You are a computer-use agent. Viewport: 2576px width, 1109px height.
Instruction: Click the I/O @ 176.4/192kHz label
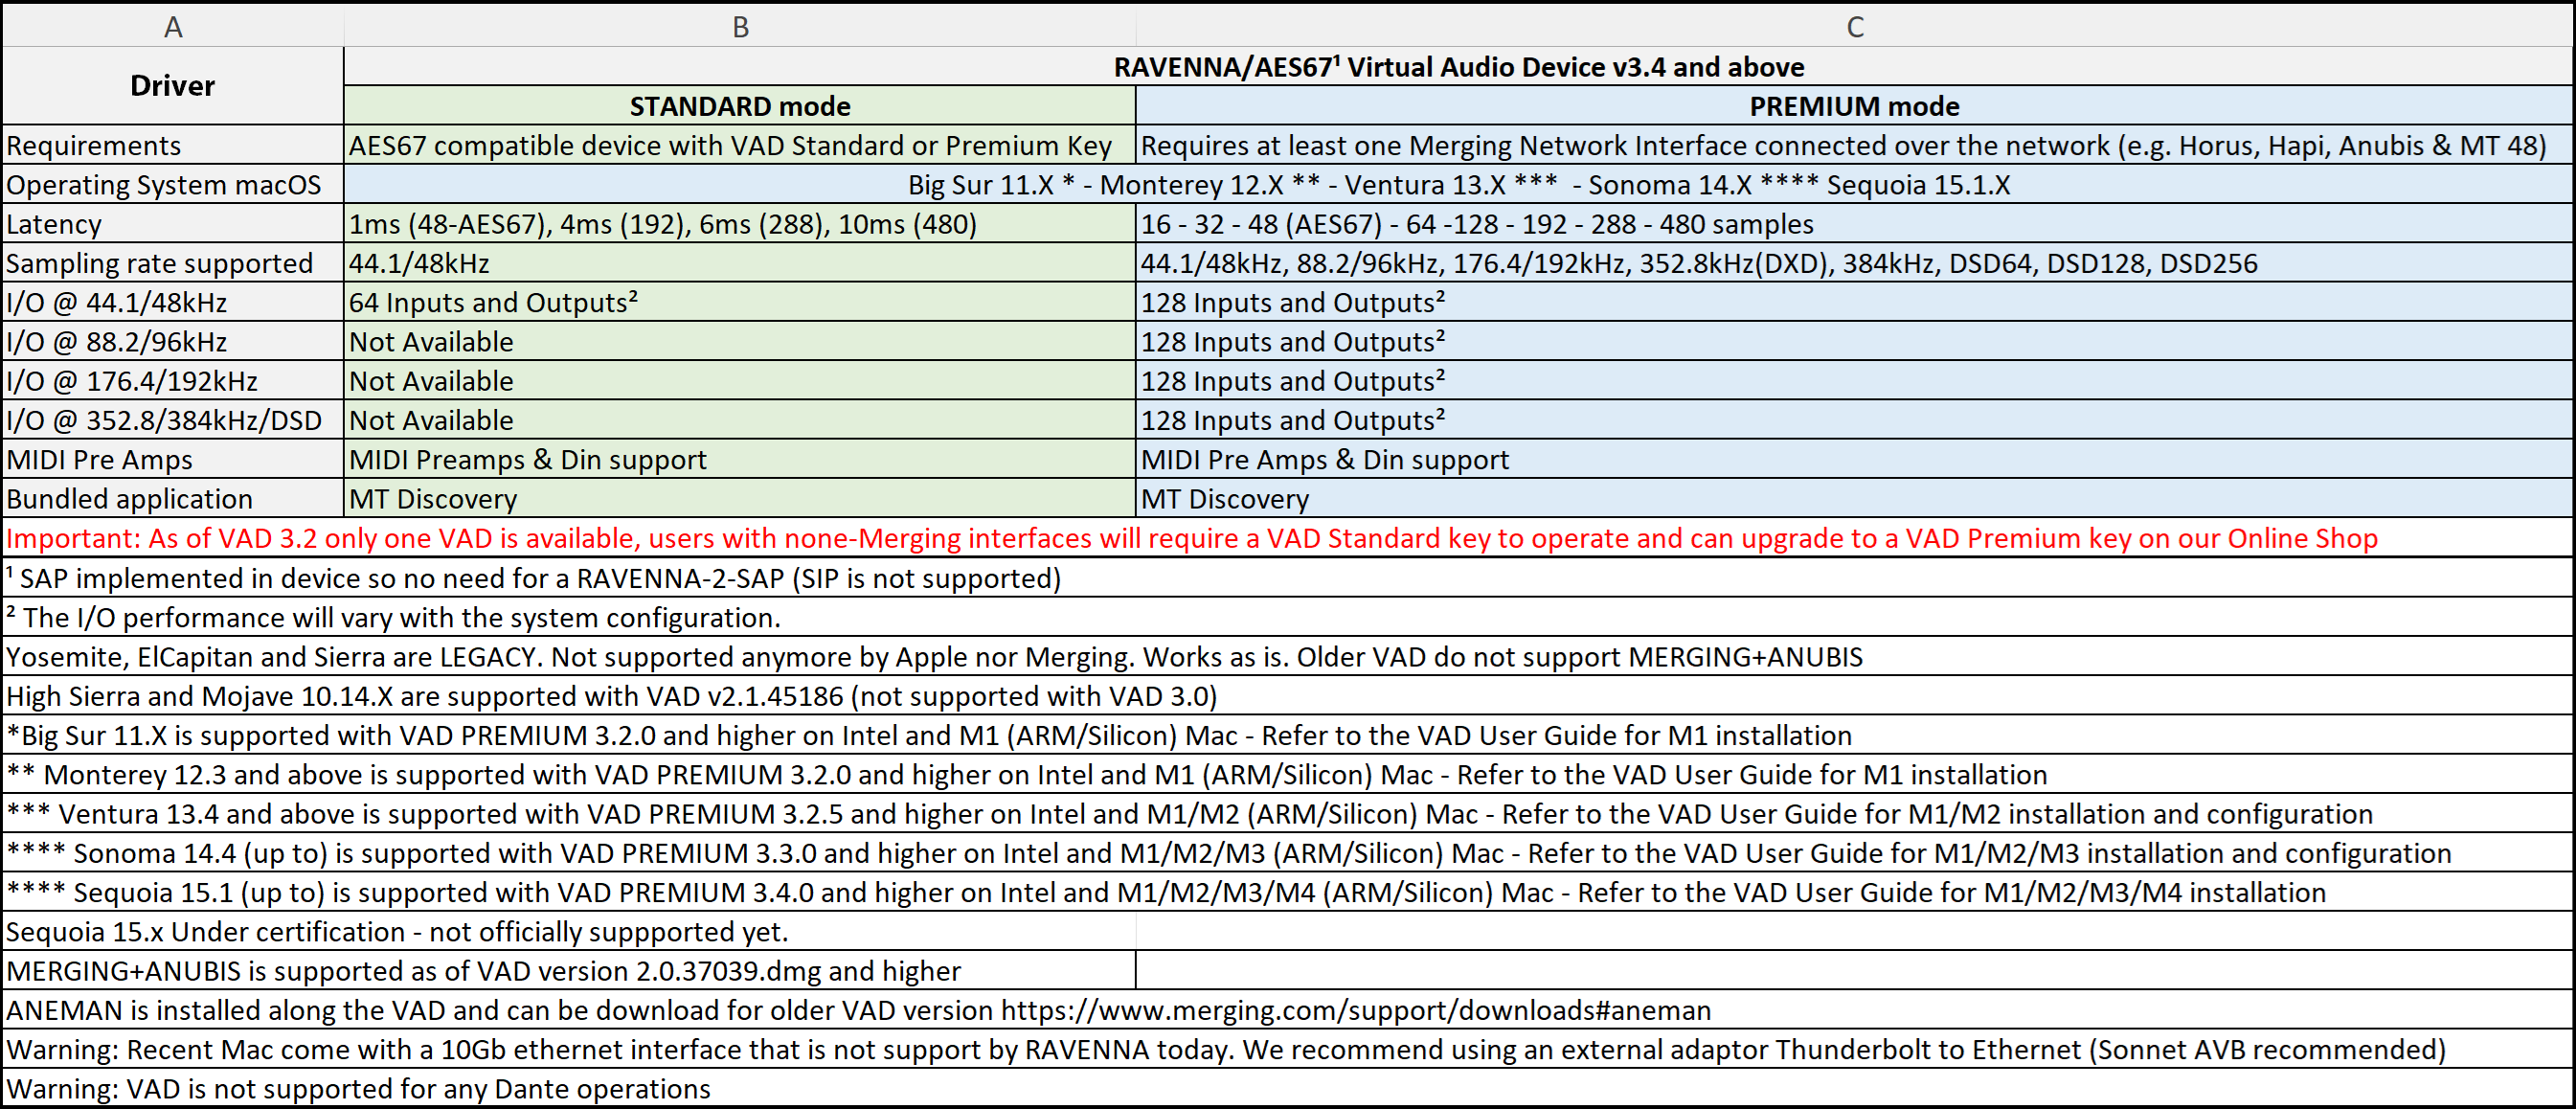point(173,381)
